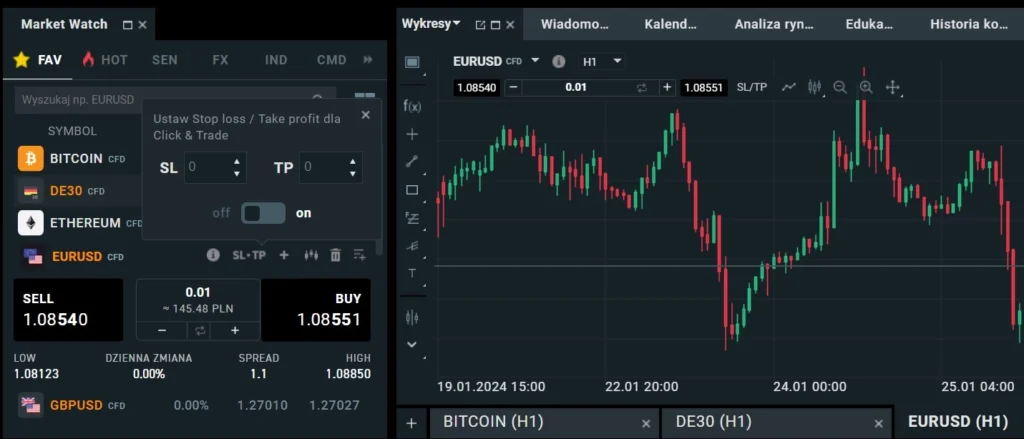
Task: Select the rectangle drawing tool
Action: [x=412, y=189]
